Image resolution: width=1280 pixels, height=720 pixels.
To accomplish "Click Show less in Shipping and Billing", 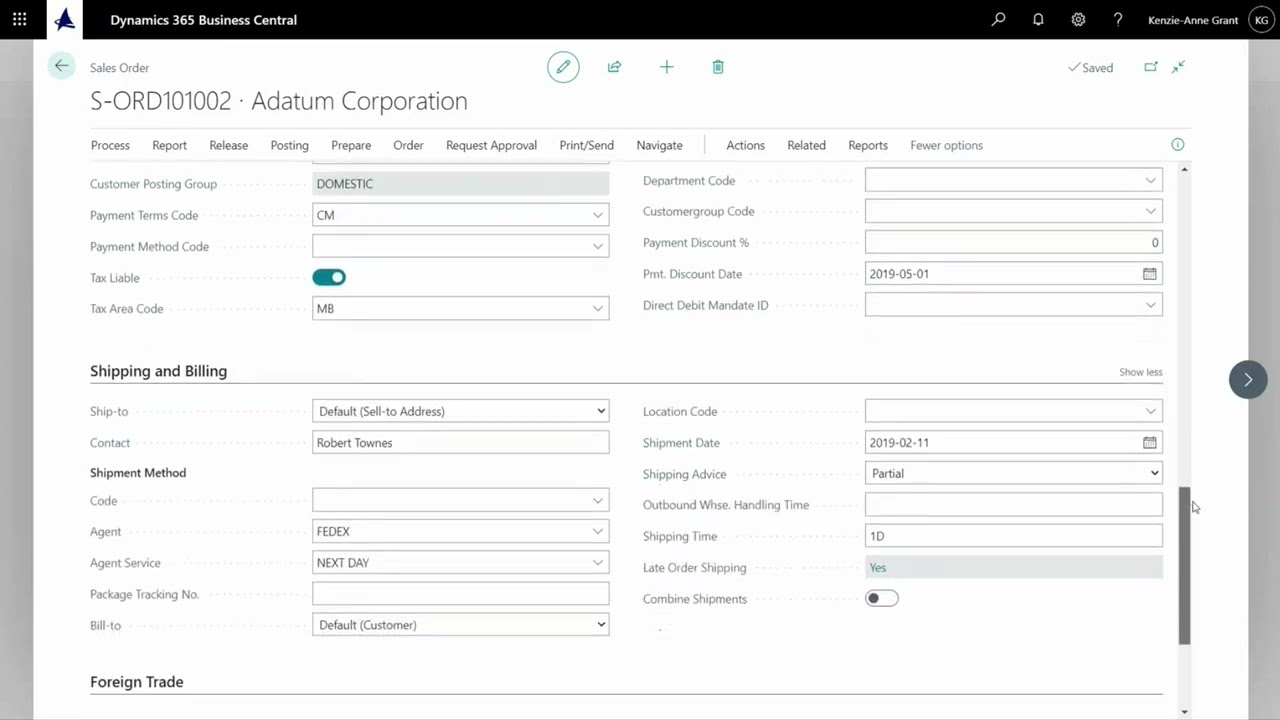I will pyautogui.click(x=1141, y=372).
